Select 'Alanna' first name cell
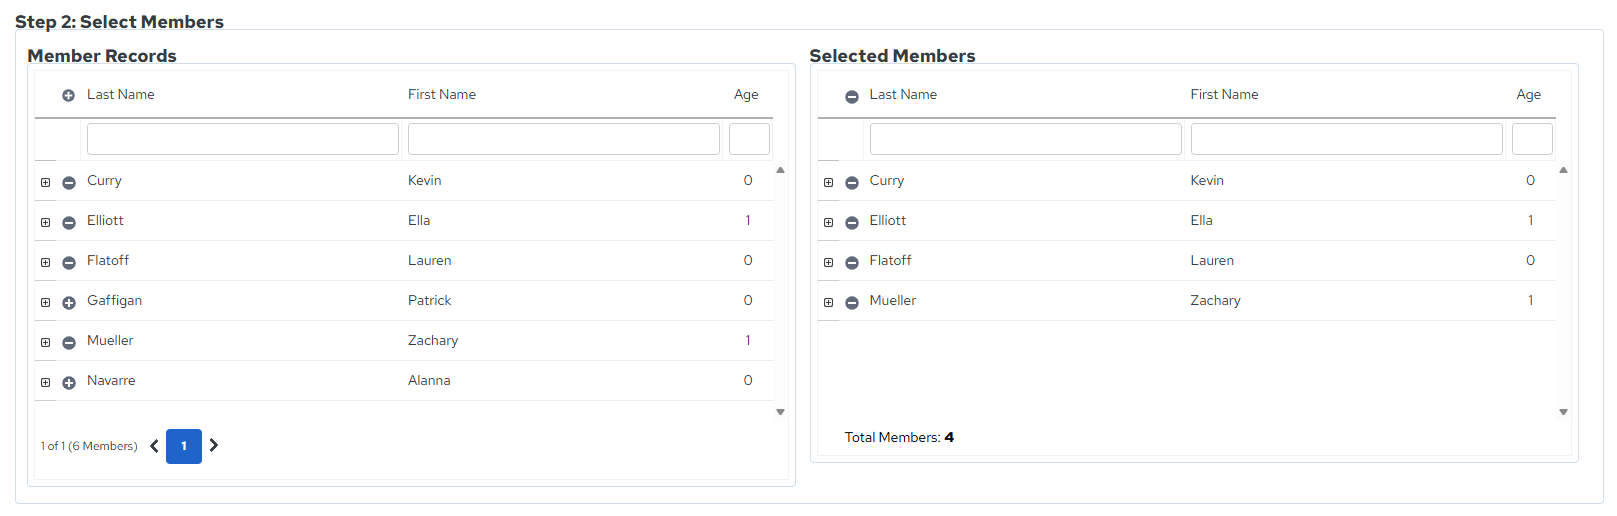Image resolution: width=1617 pixels, height=516 pixels. [429, 380]
